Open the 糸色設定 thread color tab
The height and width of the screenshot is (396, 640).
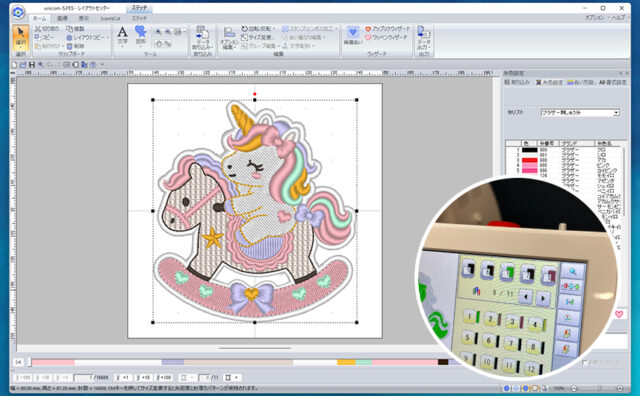[x=549, y=82]
